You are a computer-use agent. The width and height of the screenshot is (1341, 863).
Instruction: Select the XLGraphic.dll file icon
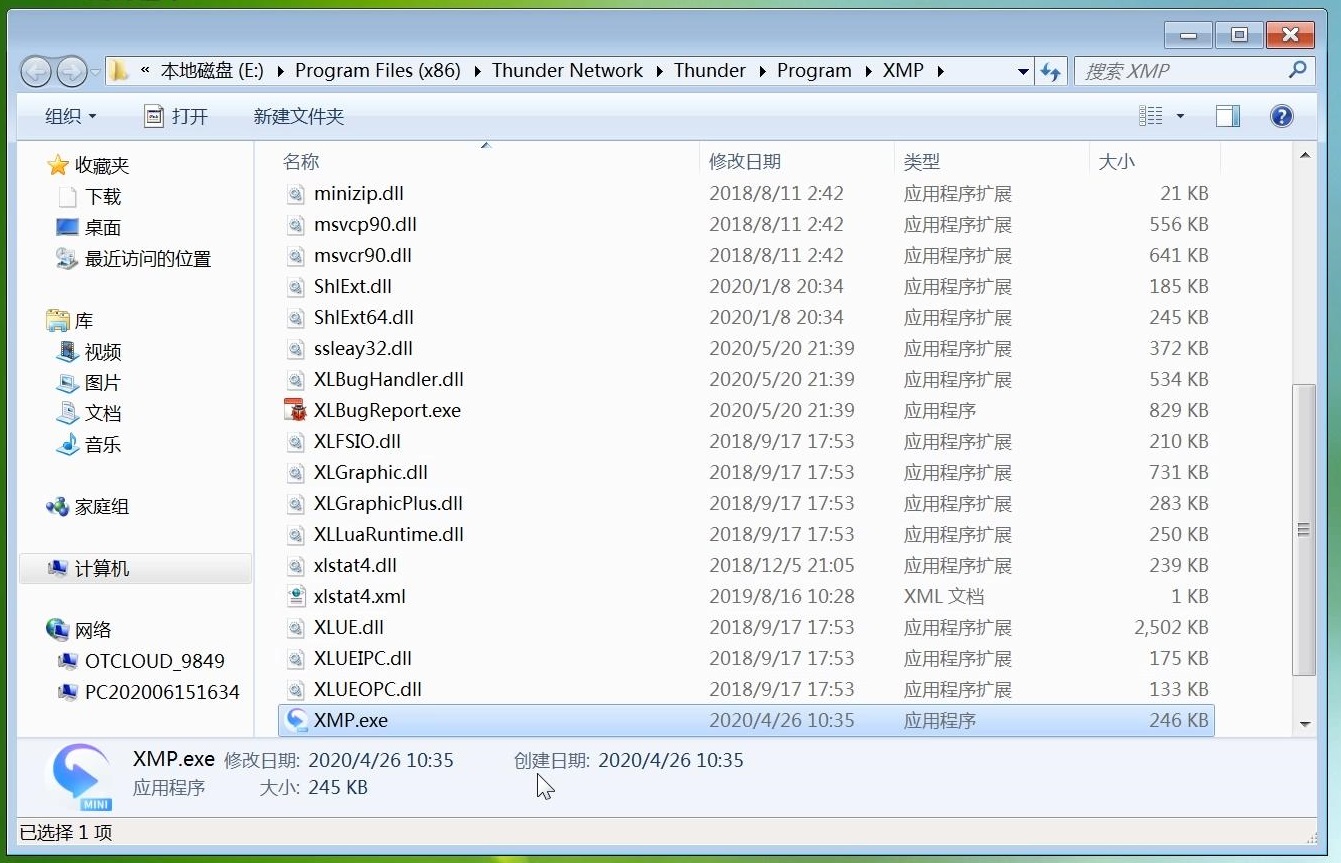[x=296, y=473]
